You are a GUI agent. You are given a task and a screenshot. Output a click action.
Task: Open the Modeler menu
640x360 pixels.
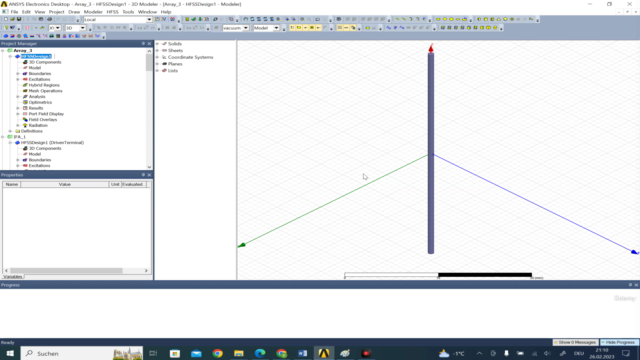(x=93, y=12)
